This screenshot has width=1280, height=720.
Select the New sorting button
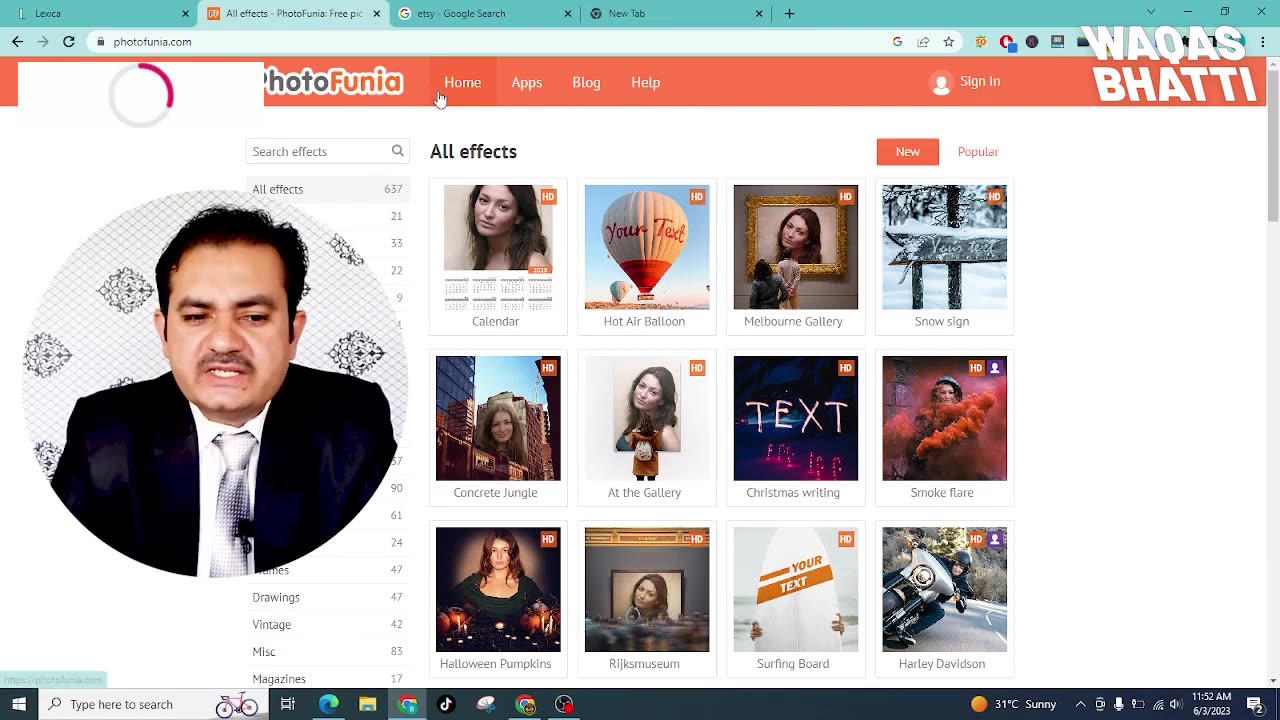point(907,152)
